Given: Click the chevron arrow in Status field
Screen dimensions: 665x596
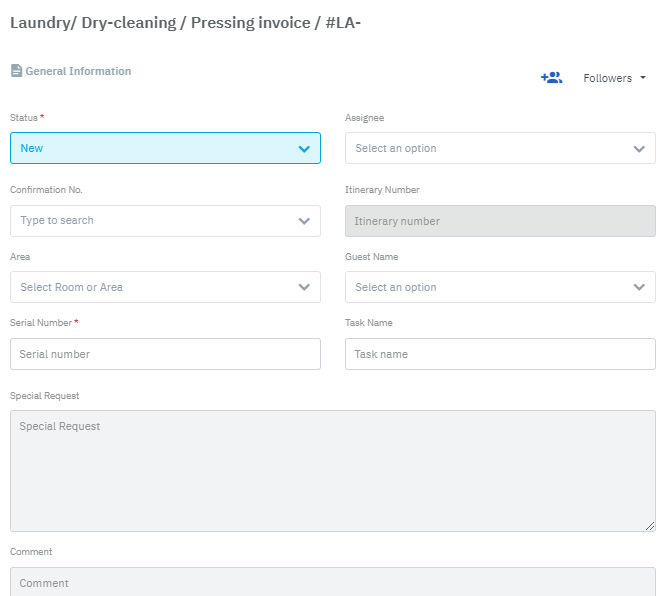Looking at the screenshot, I should tap(304, 149).
